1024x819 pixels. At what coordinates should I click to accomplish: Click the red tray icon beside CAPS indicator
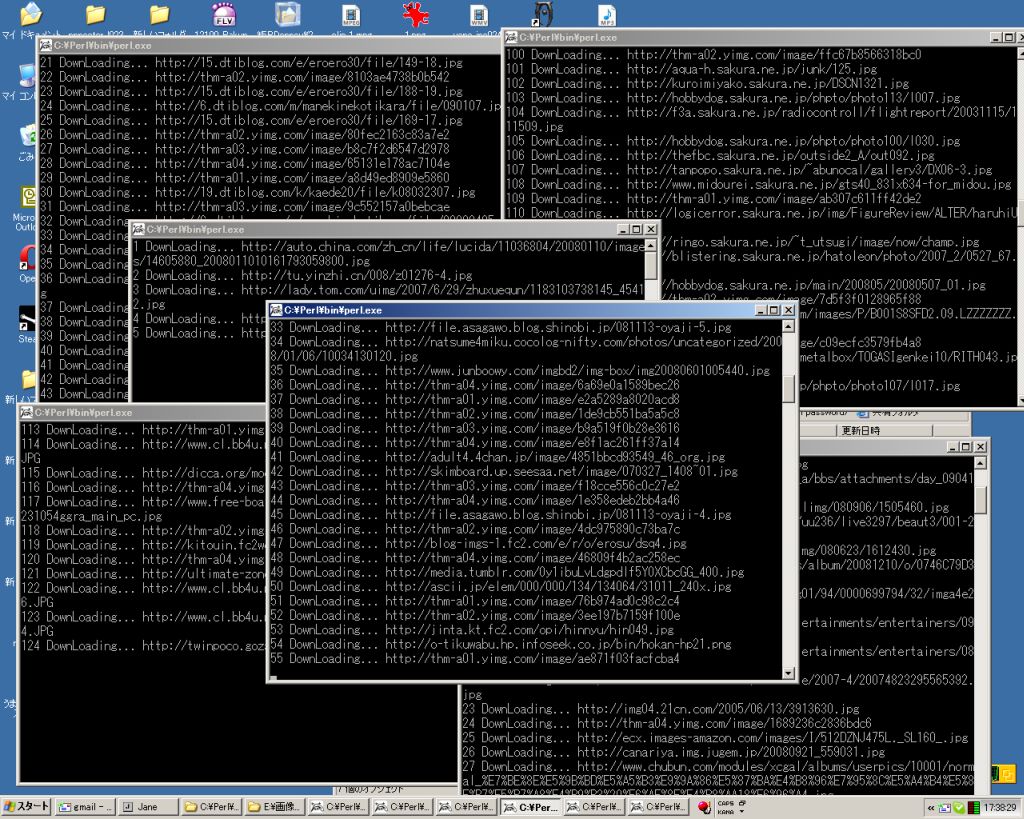704,807
